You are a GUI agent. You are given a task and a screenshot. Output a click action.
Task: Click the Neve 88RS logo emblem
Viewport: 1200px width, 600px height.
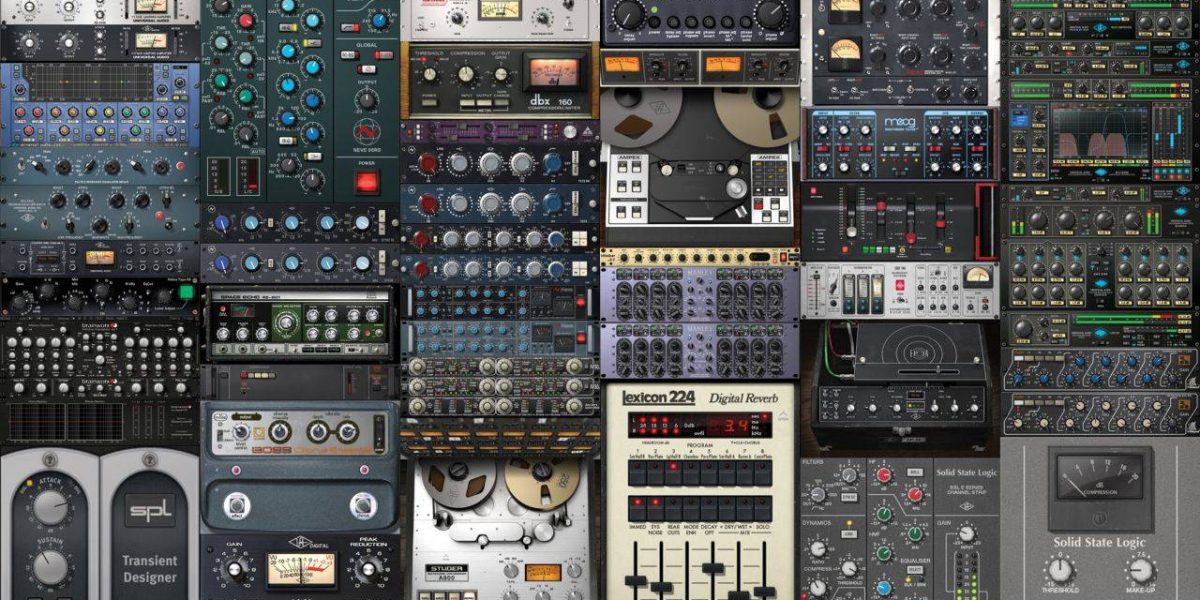[x=367, y=130]
